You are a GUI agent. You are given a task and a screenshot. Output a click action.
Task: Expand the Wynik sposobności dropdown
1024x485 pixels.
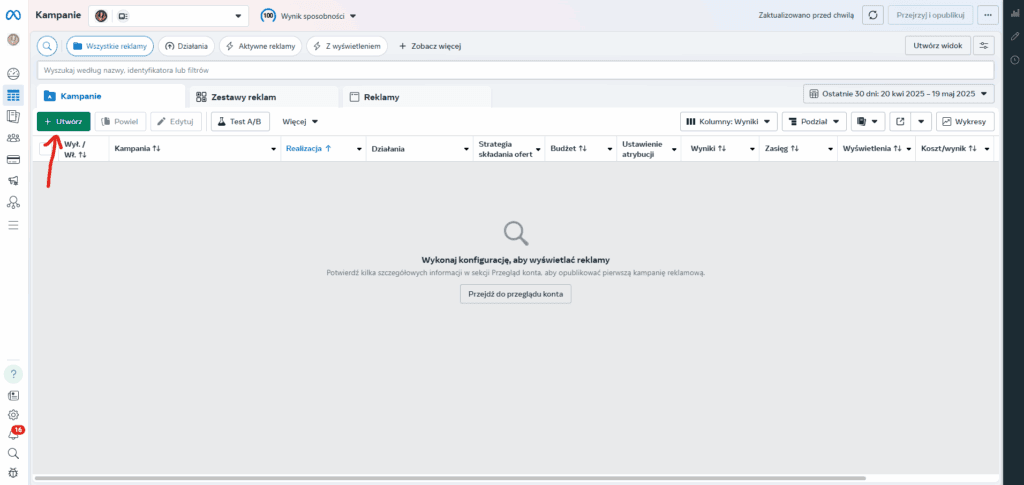tap(308, 16)
